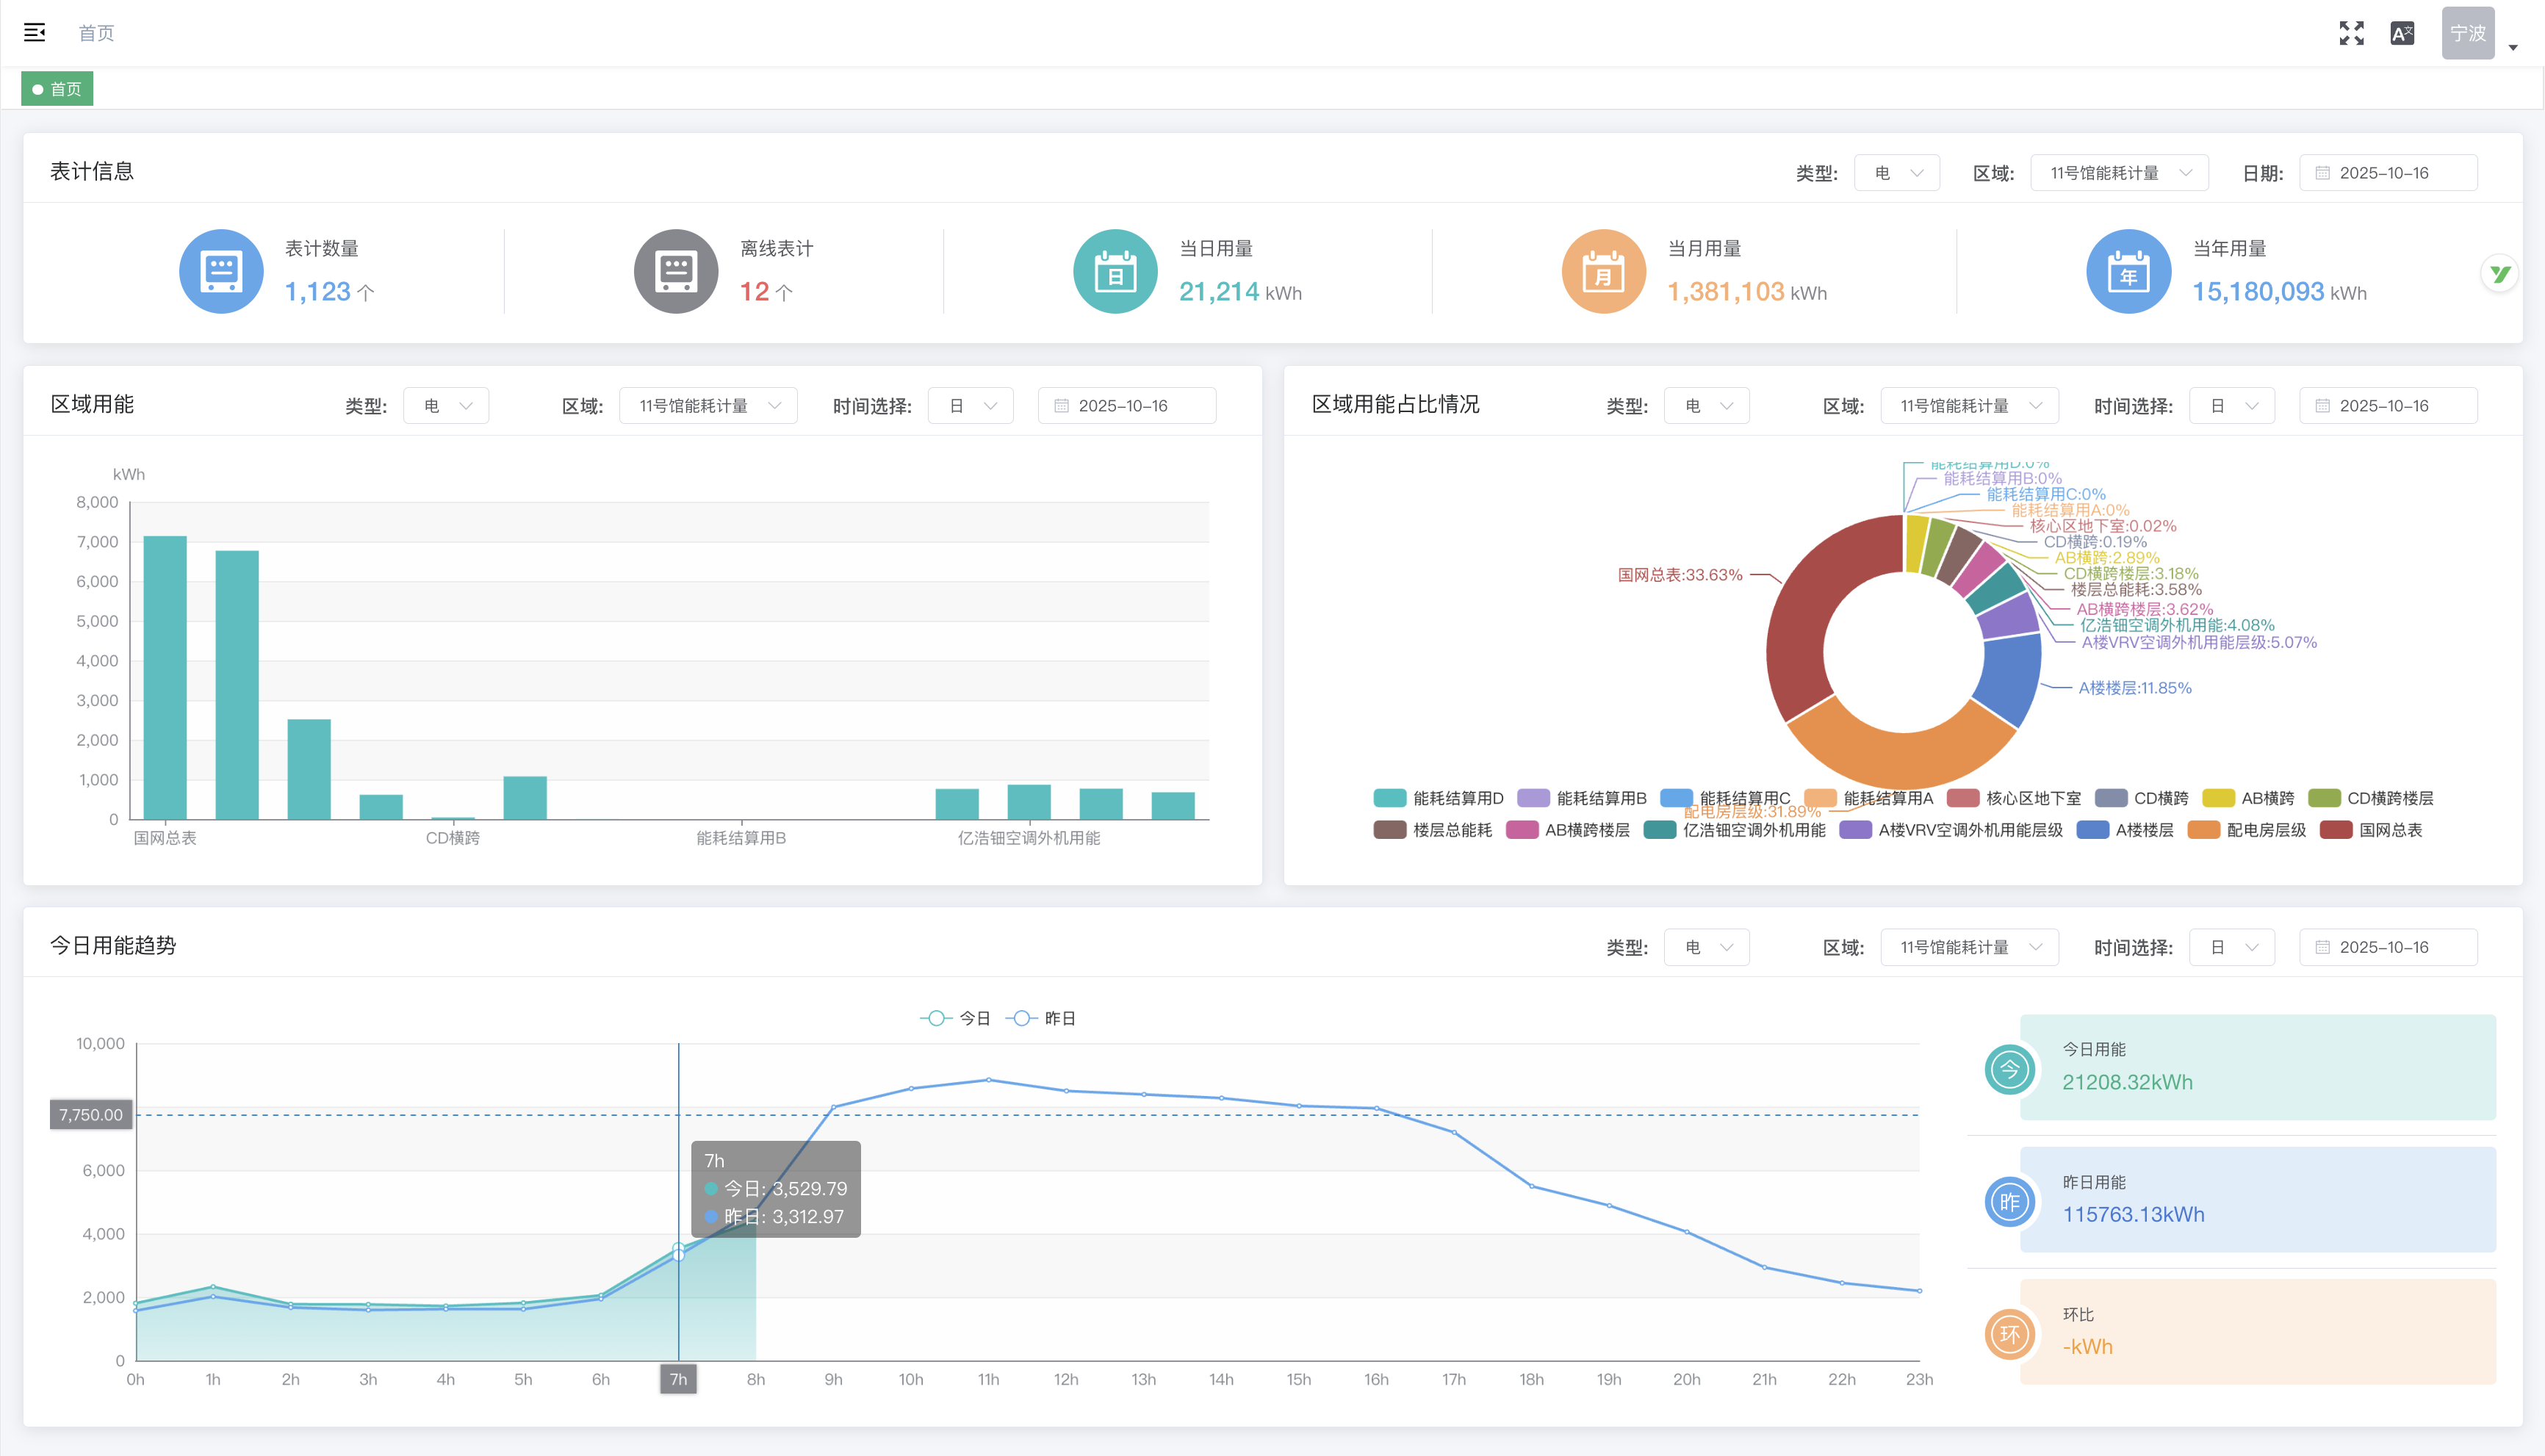Enter fullscreen mode via expand icon
The height and width of the screenshot is (1456, 2545).
pos(2351,33)
